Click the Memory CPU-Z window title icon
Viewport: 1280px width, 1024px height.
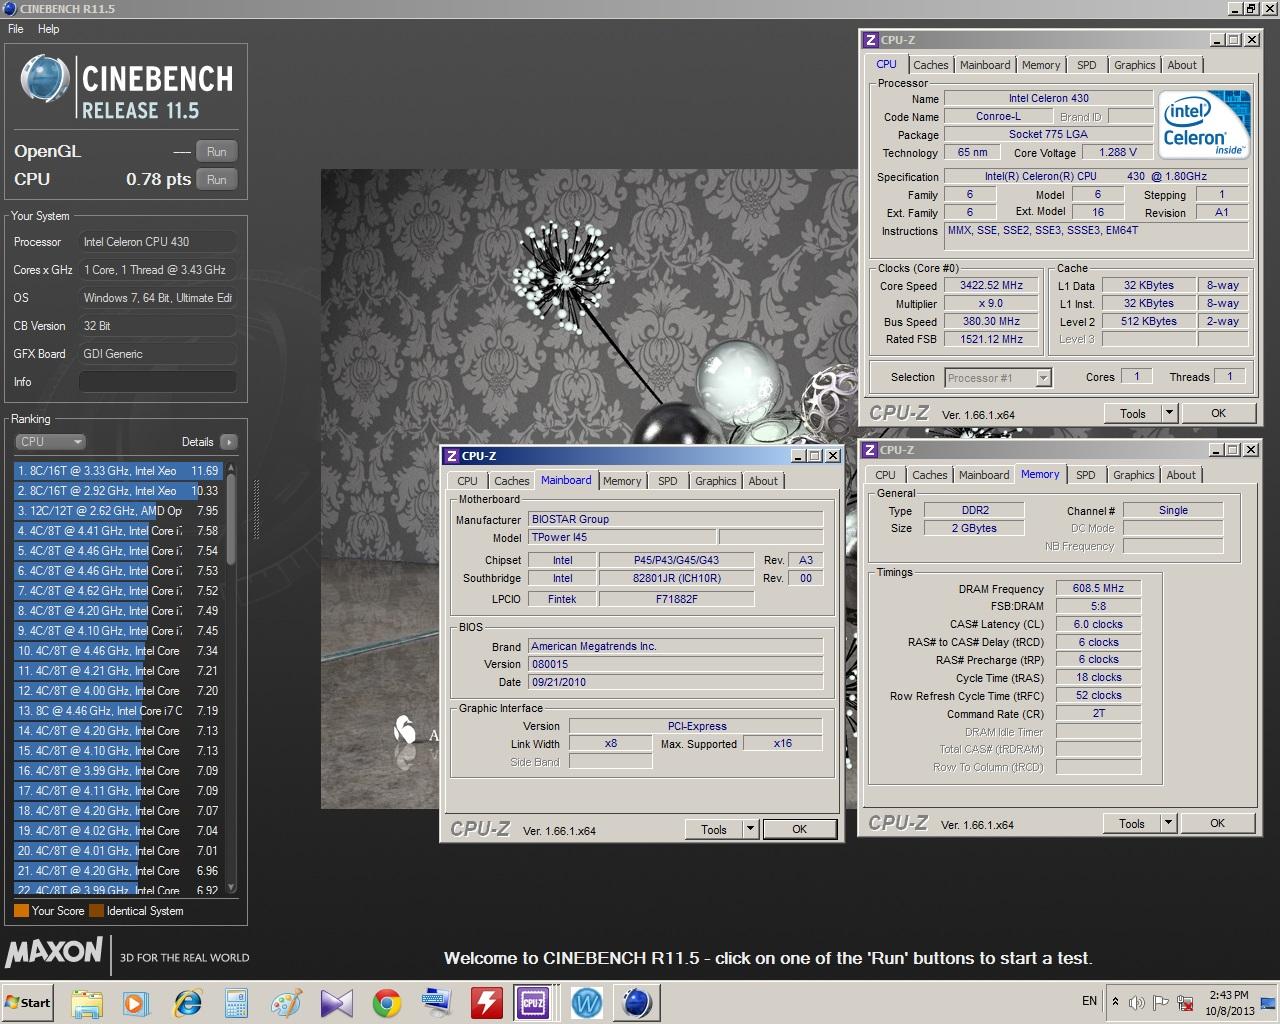click(x=870, y=450)
